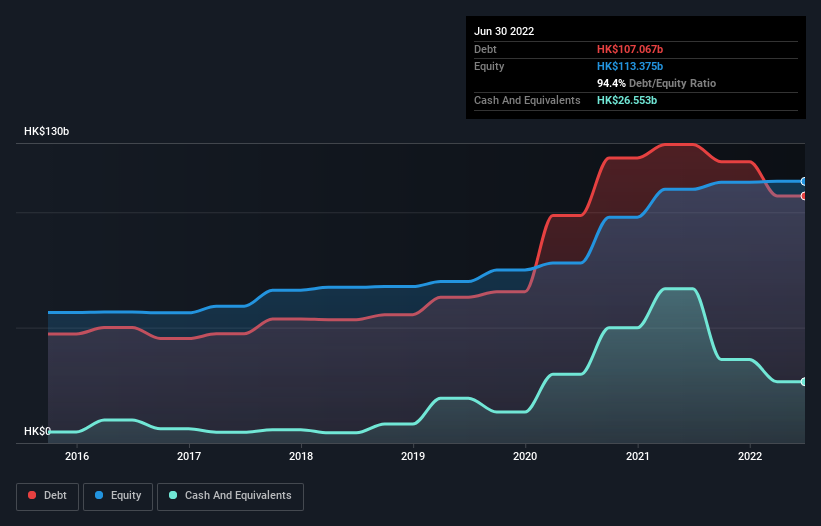Image resolution: width=821 pixels, height=526 pixels.
Task: Click the HK$113.375b equity value
Action: tap(630, 66)
